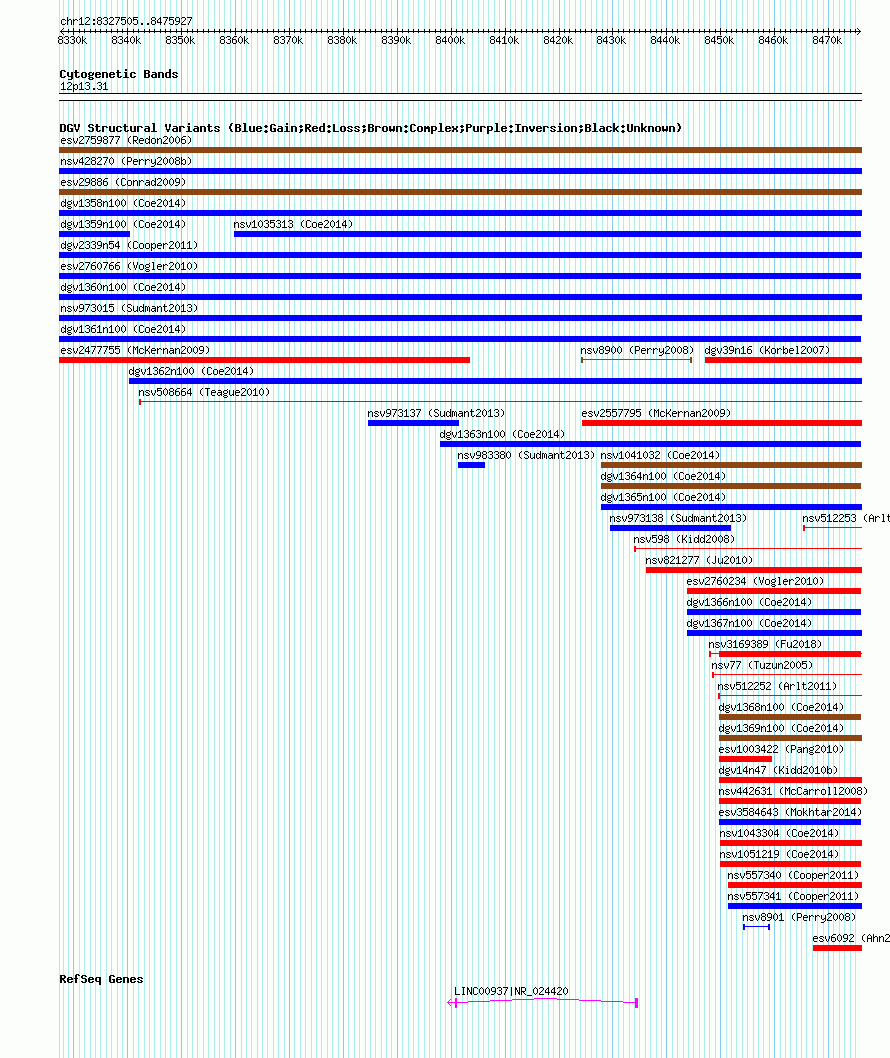Screen dimensions: 890x1058
Task: Click the esv2759877 (Redon2006) variant label
Action: 126,140
